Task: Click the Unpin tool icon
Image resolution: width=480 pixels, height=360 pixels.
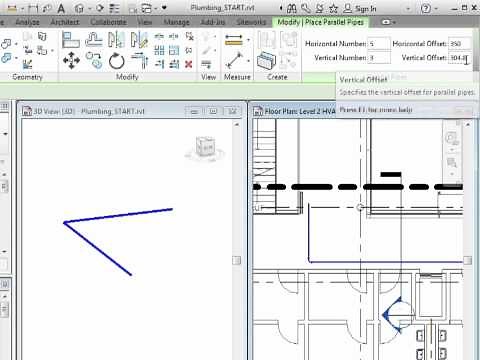Action: click(x=189, y=36)
